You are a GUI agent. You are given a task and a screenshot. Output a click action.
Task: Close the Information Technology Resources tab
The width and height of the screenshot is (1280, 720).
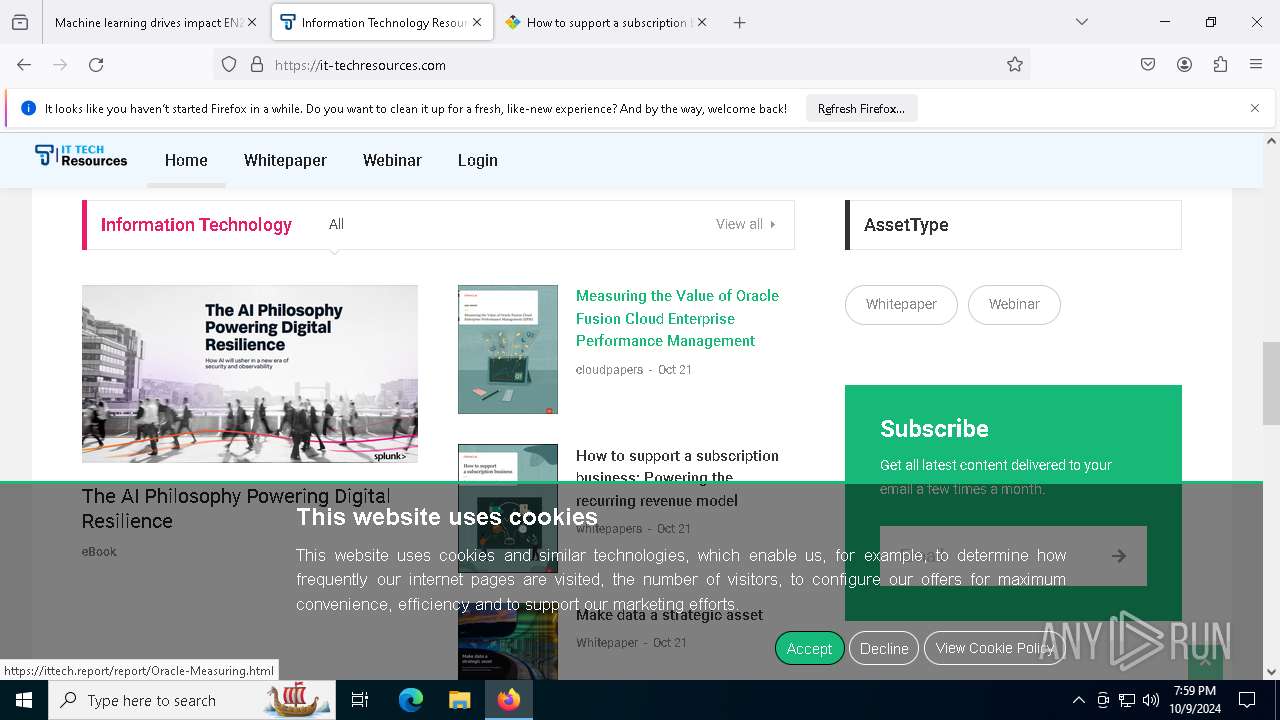477,22
